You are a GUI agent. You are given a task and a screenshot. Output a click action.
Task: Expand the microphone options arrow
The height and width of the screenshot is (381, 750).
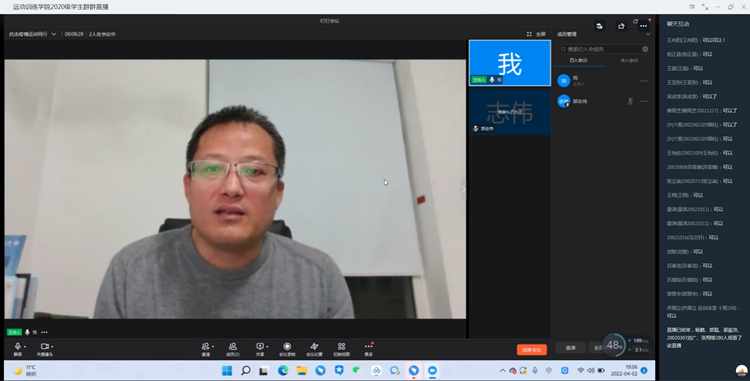[x=25, y=347]
